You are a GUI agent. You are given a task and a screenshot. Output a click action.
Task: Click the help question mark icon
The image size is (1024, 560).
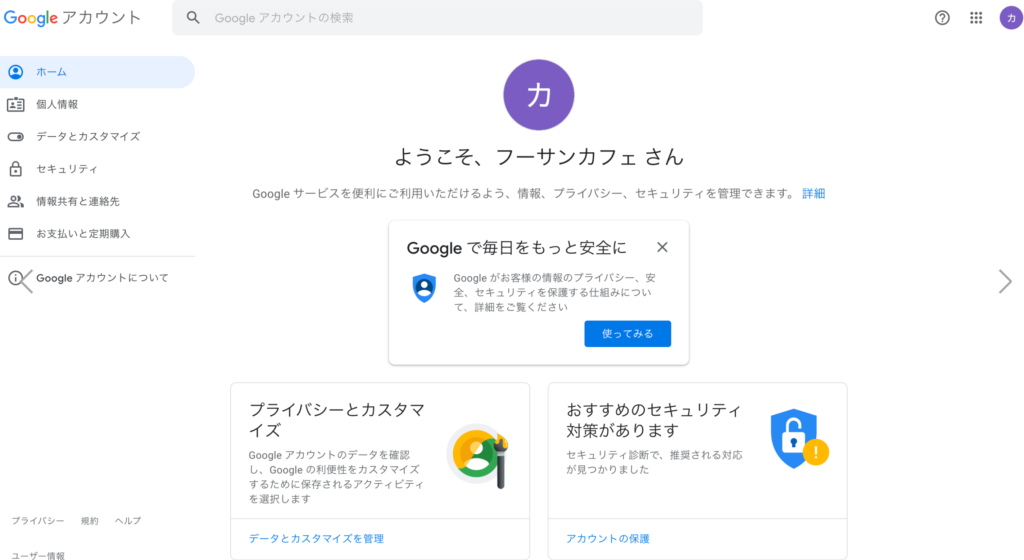tap(941, 18)
